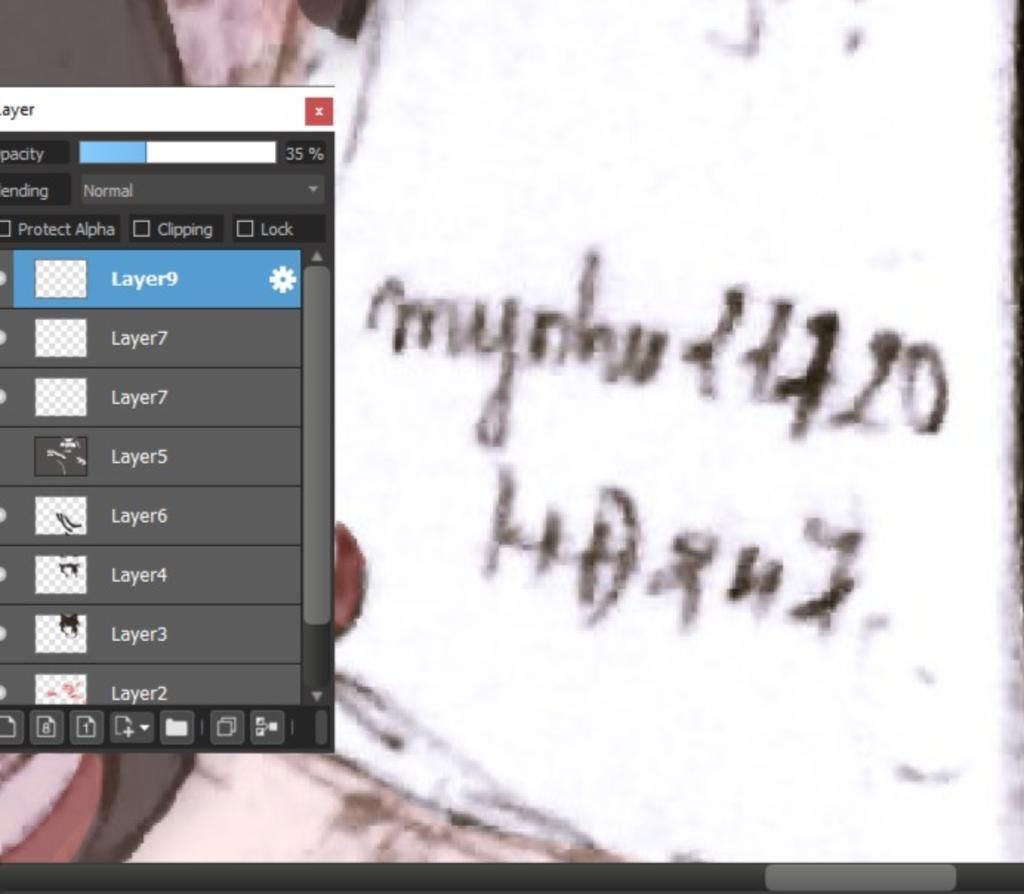Duplicate the selected layer
Screen dimensions: 1024x894
(227, 727)
